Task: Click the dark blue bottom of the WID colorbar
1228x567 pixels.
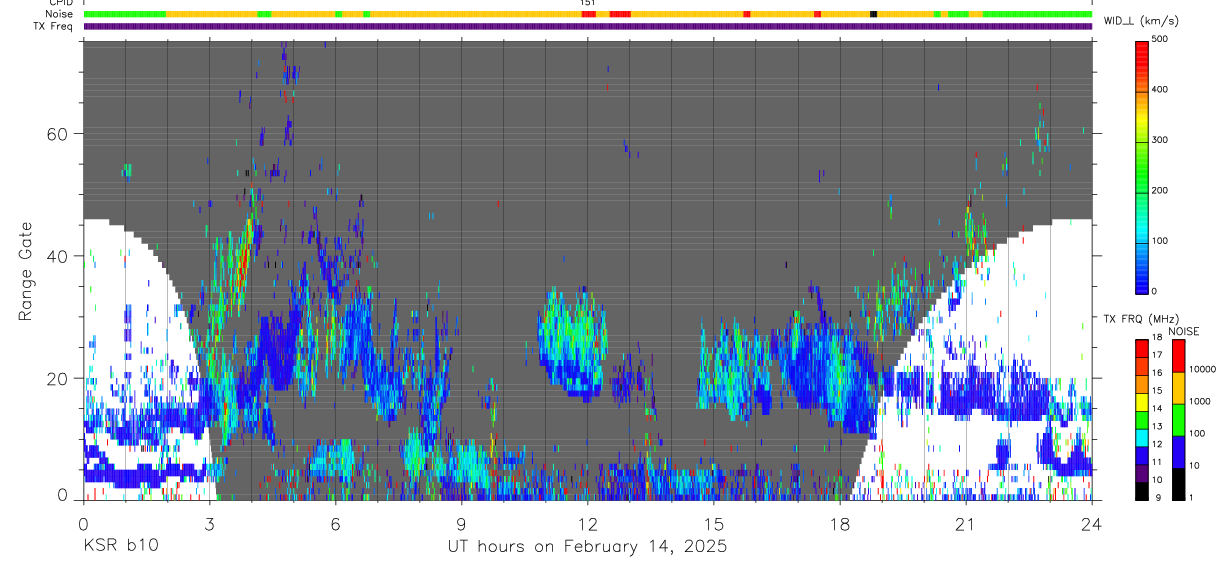Action: click(1141, 285)
